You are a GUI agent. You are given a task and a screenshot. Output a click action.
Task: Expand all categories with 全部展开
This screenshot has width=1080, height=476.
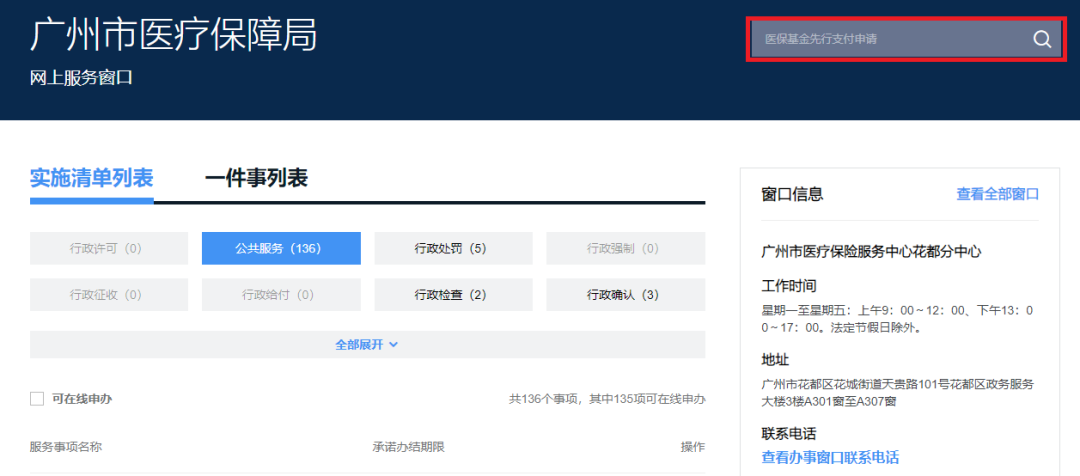click(x=366, y=344)
